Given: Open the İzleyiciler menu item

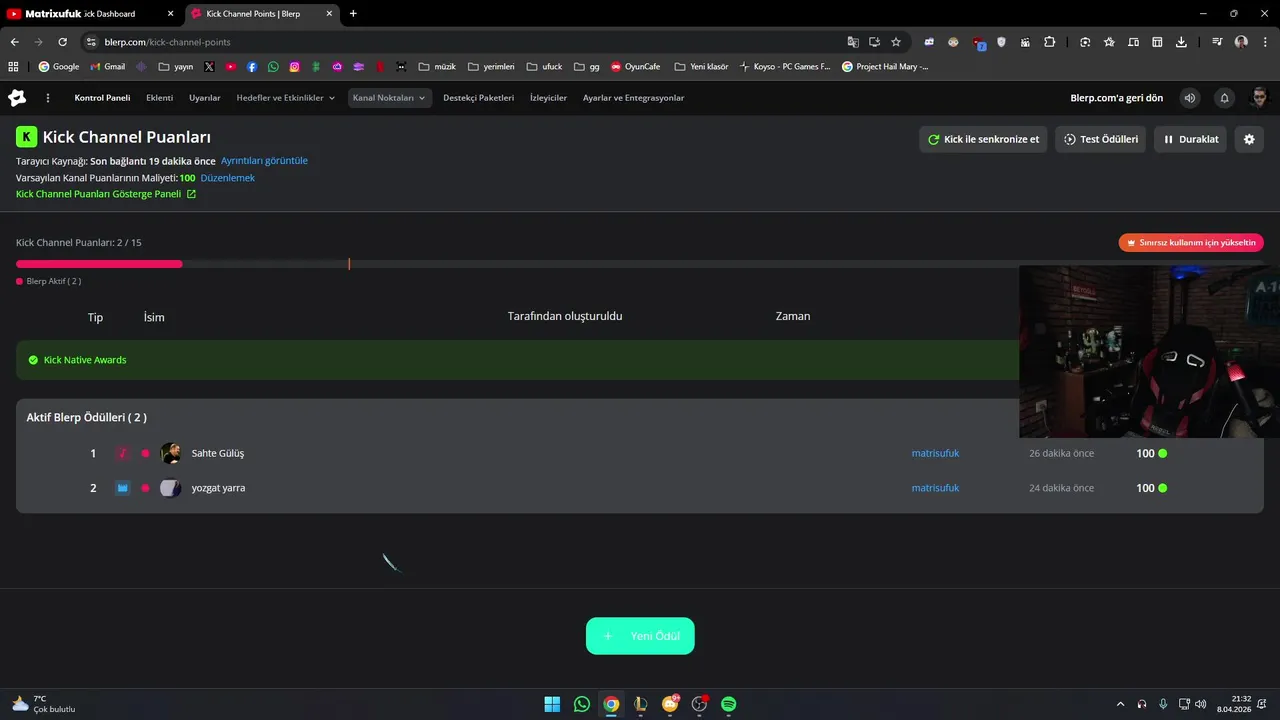Looking at the screenshot, I should coord(548,98).
